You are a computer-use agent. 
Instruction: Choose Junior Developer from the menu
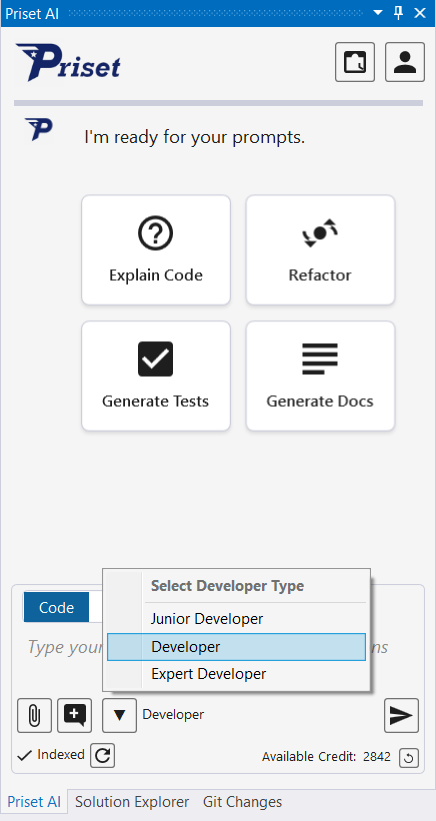237,619
